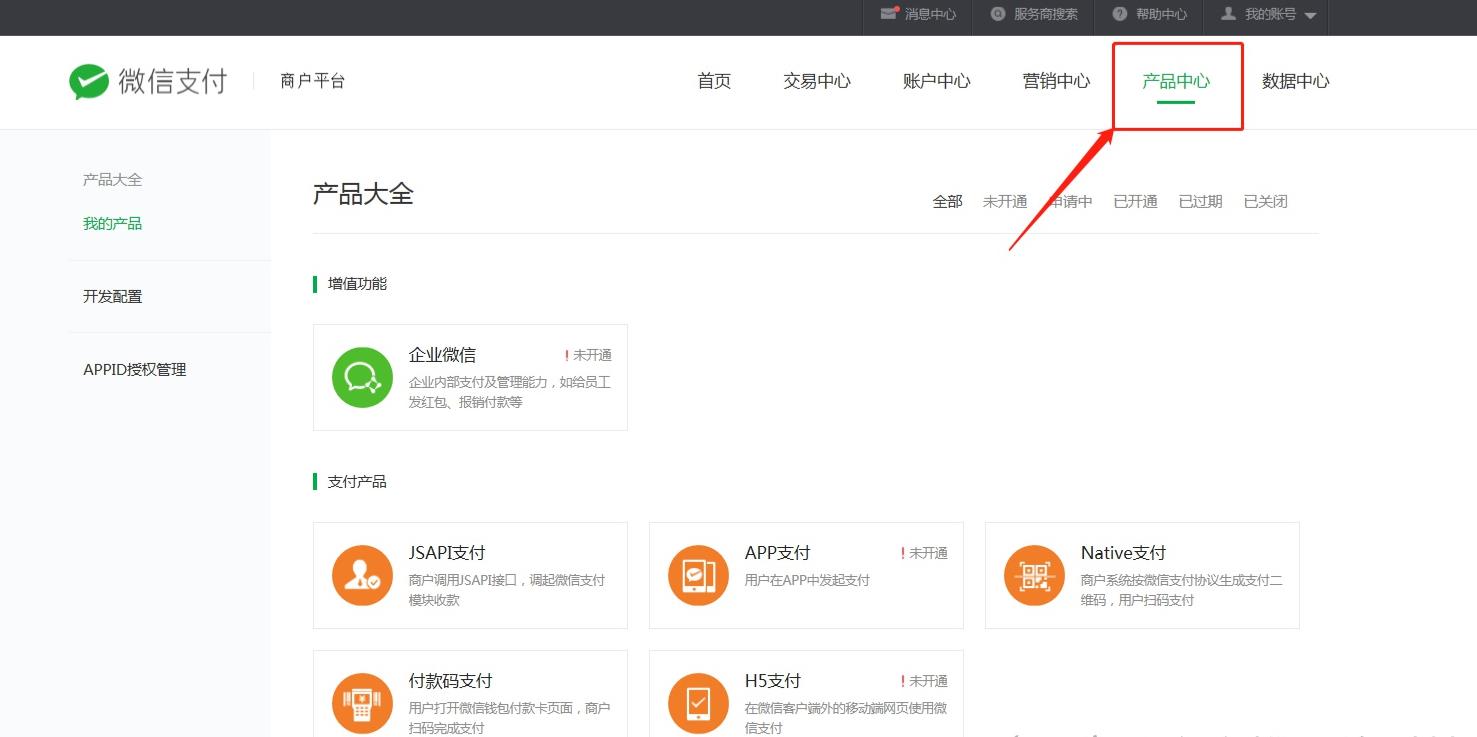The width and height of the screenshot is (1477, 737).
Task: Click the message center envelope icon
Action: (x=888, y=14)
